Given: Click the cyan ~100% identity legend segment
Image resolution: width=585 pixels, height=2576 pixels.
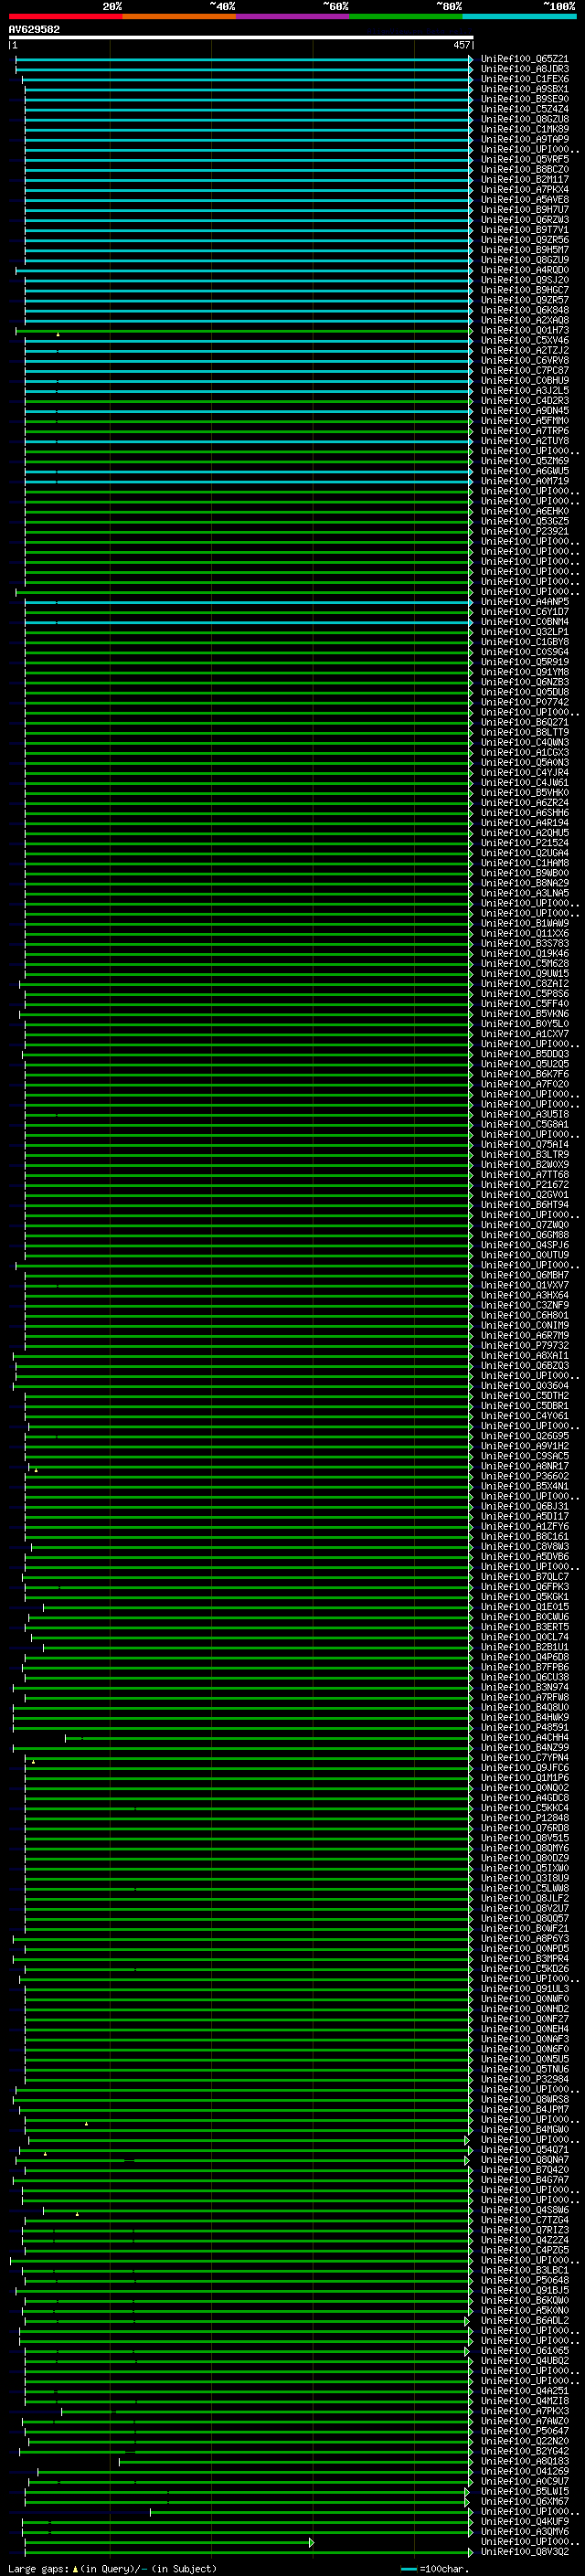Looking at the screenshot, I should tap(519, 17).
